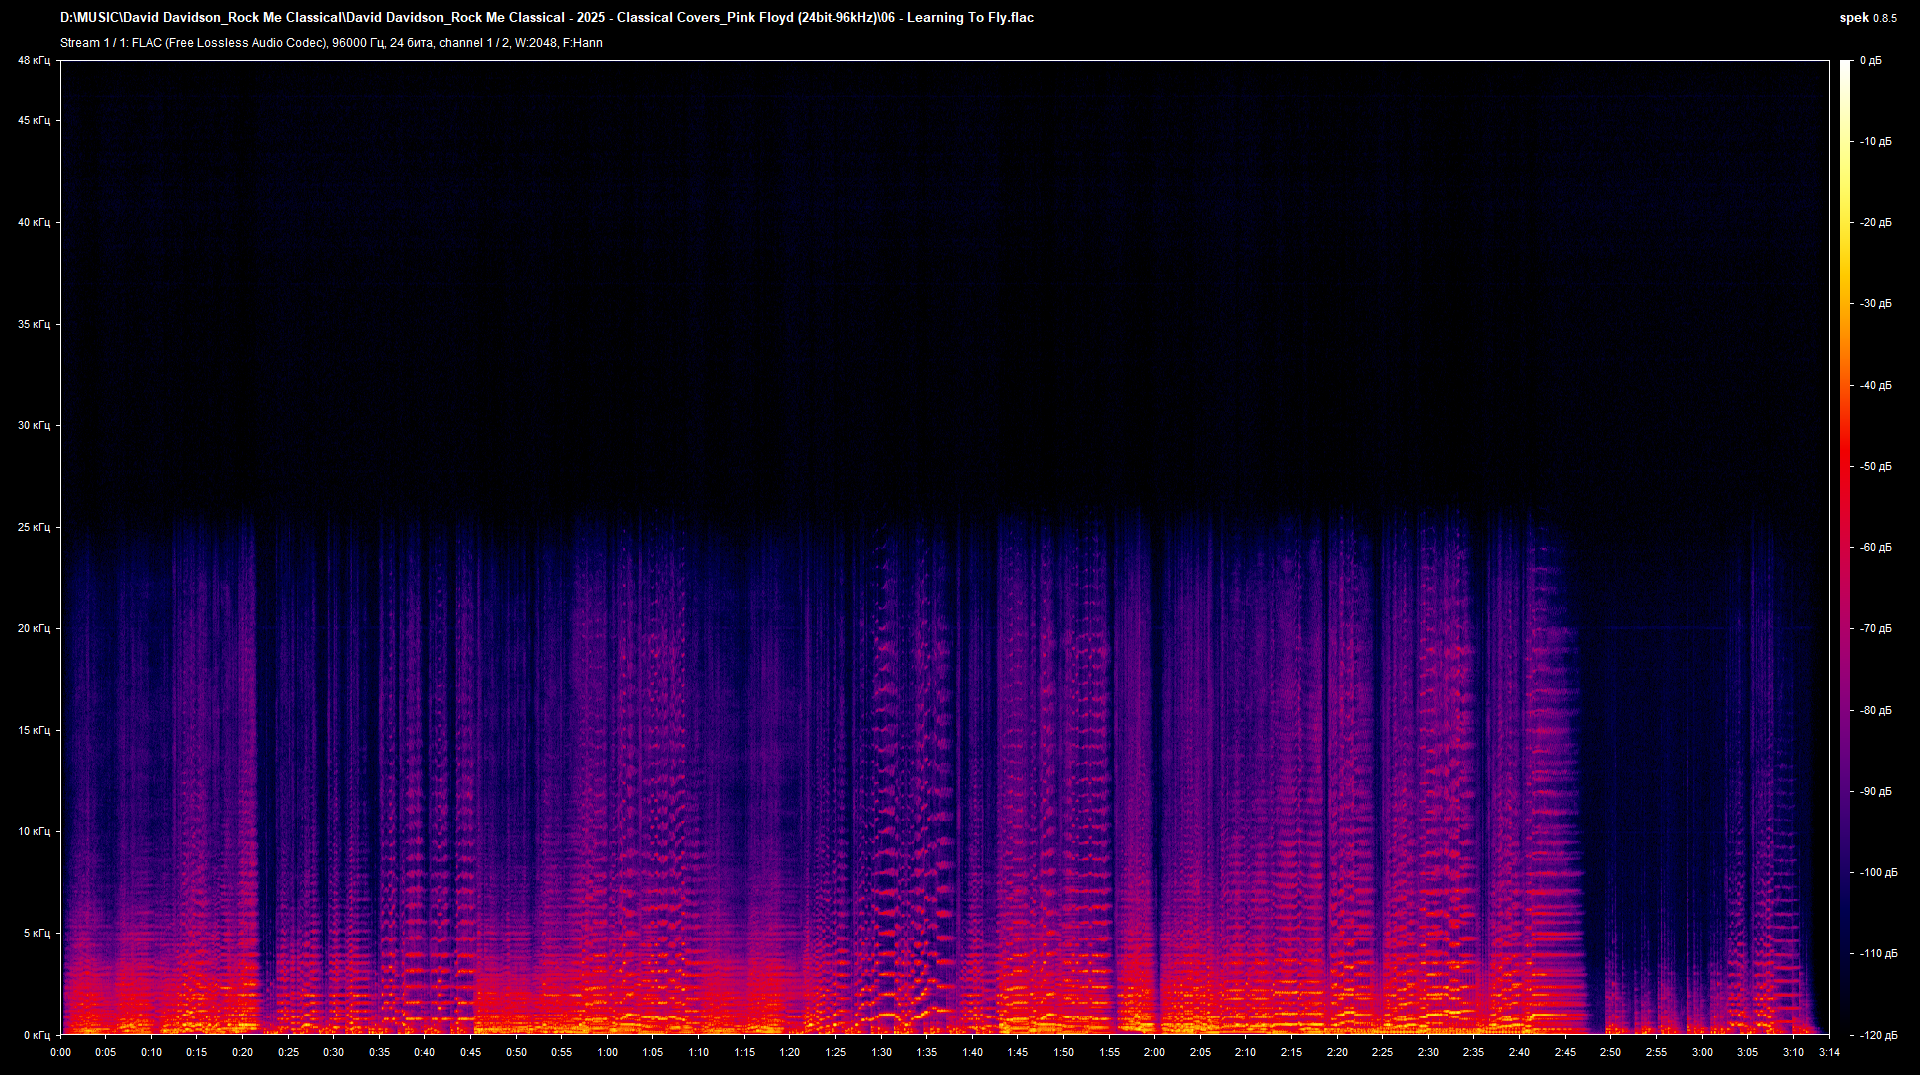Click the -60 дБ level label
This screenshot has height=1075, width=1920.
coord(1876,548)
